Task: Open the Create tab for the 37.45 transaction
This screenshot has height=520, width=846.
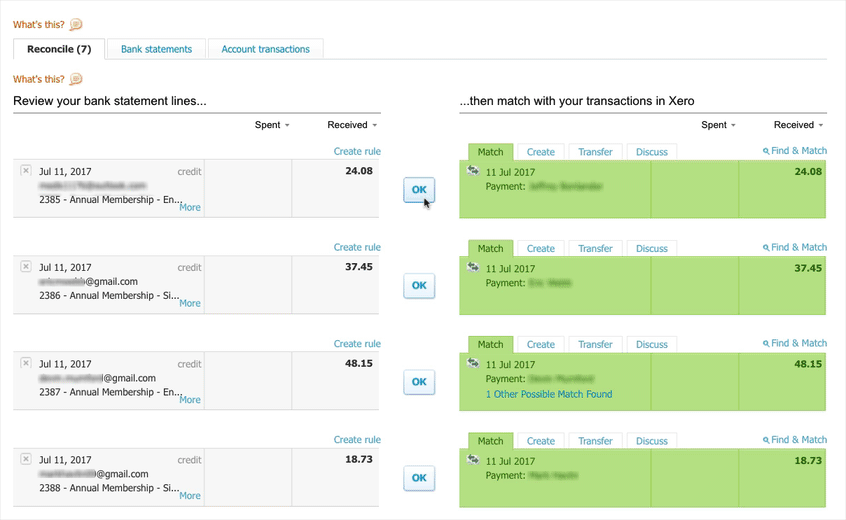Action: tap(541, 249)
